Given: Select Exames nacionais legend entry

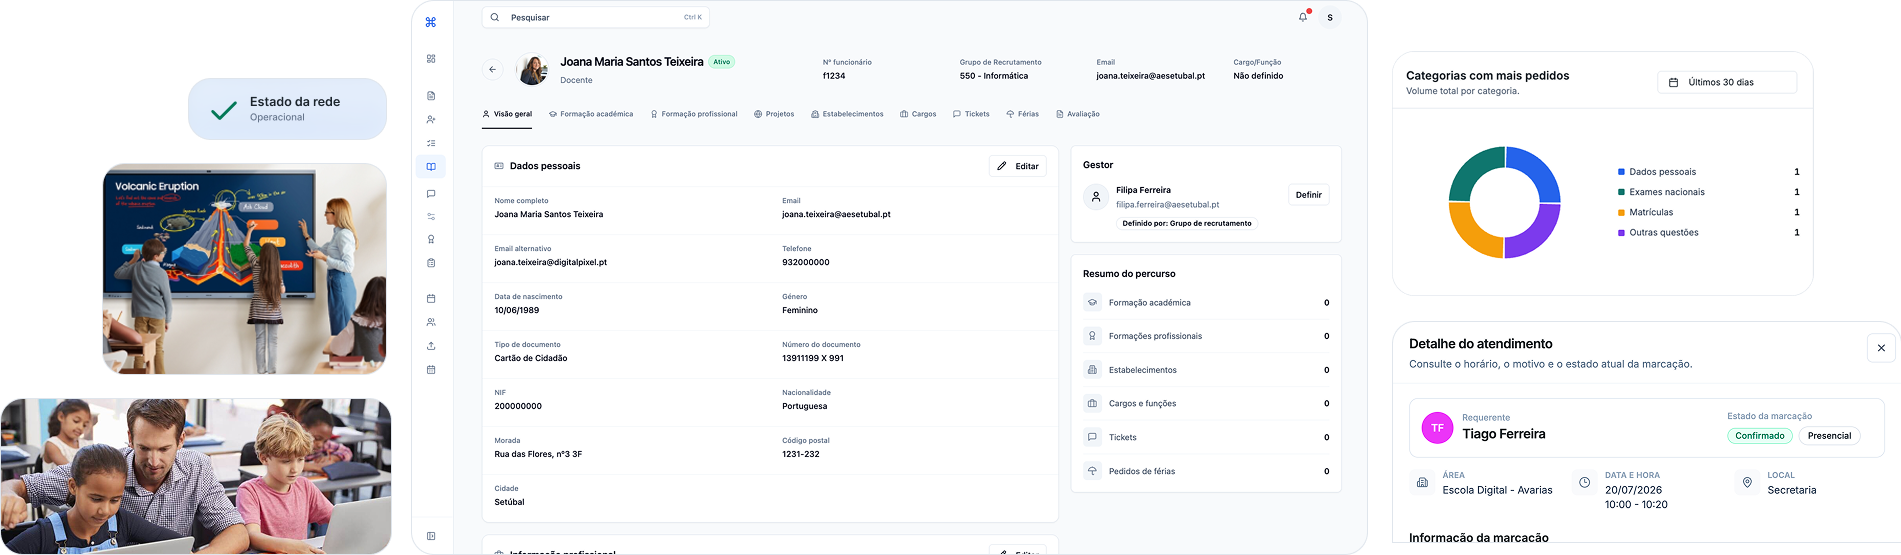Looking at the screenshot, I should 1708,192.
